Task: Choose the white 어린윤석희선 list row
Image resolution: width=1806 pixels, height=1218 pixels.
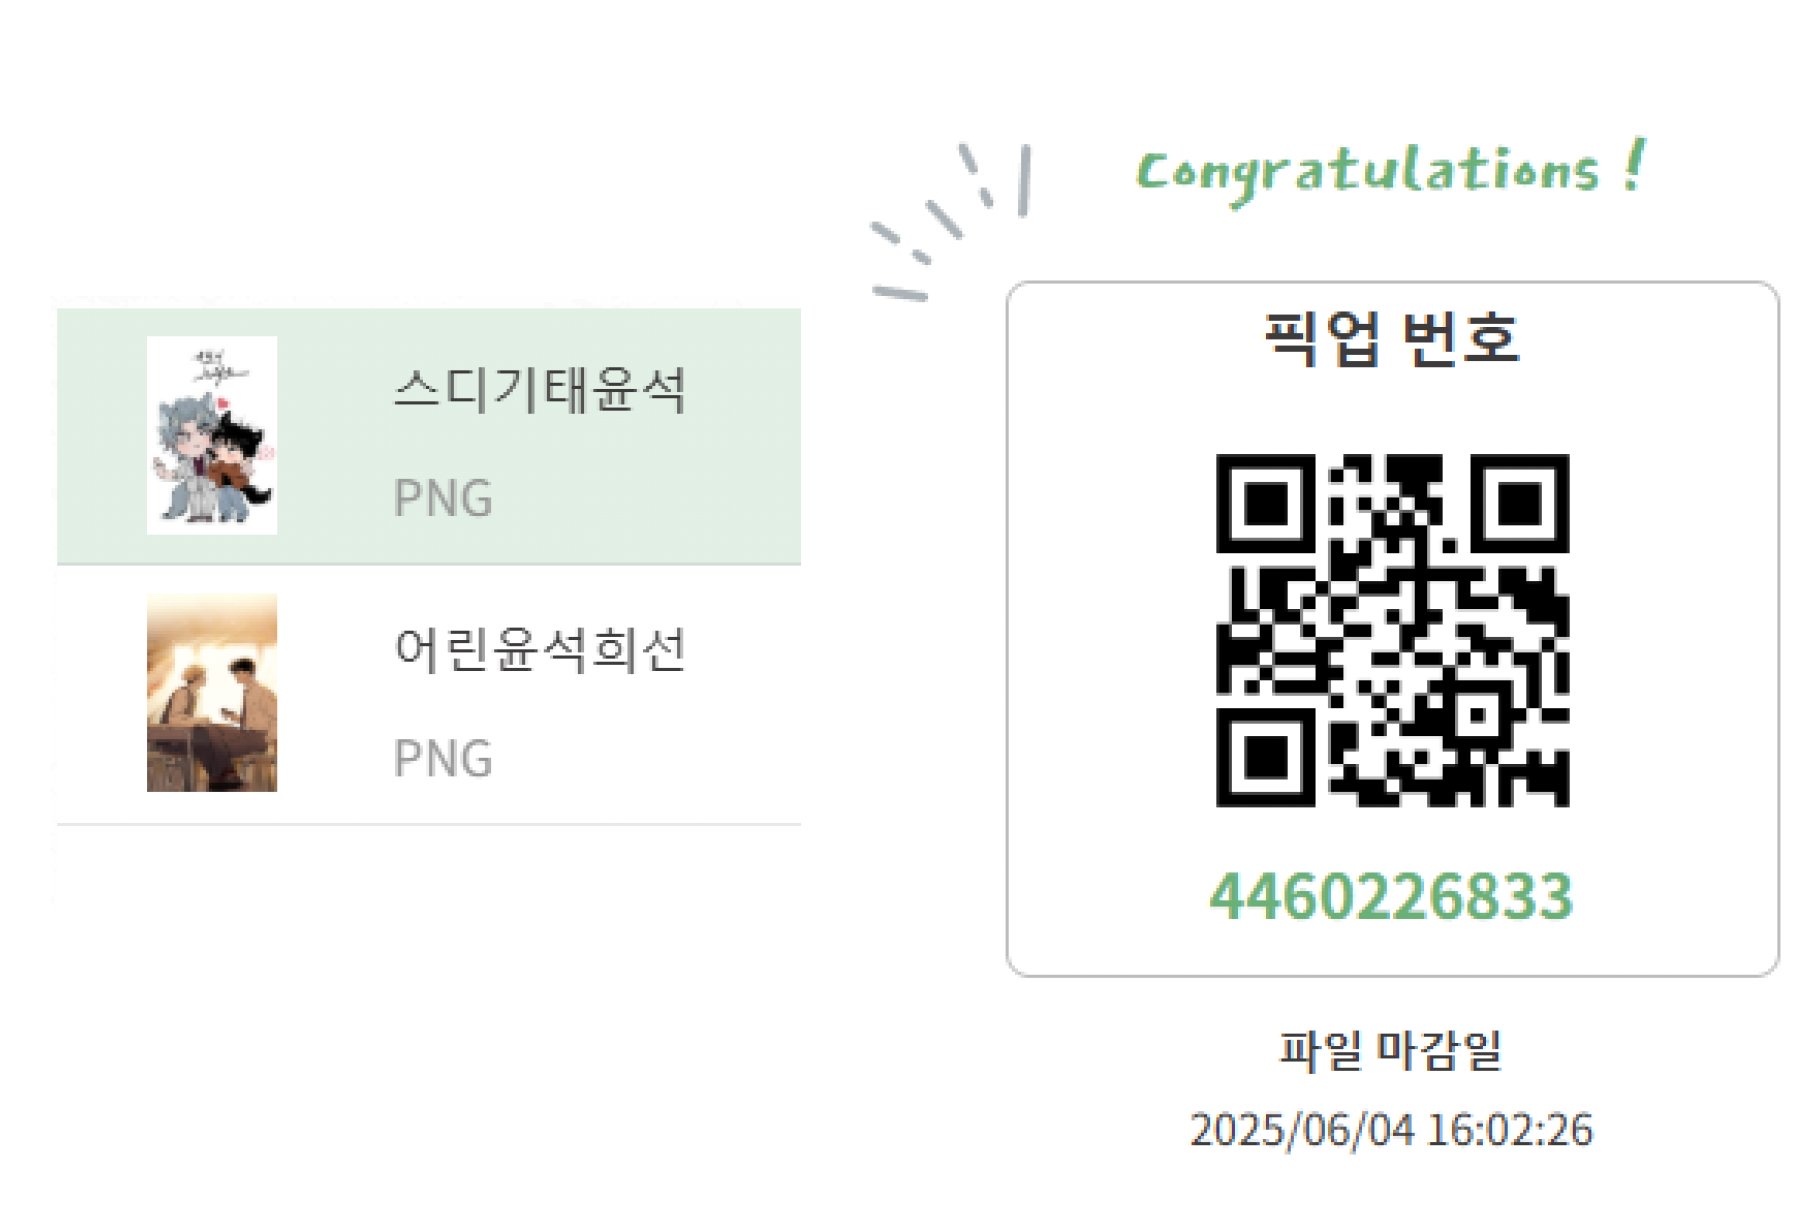Action: (x=429, y=695)
